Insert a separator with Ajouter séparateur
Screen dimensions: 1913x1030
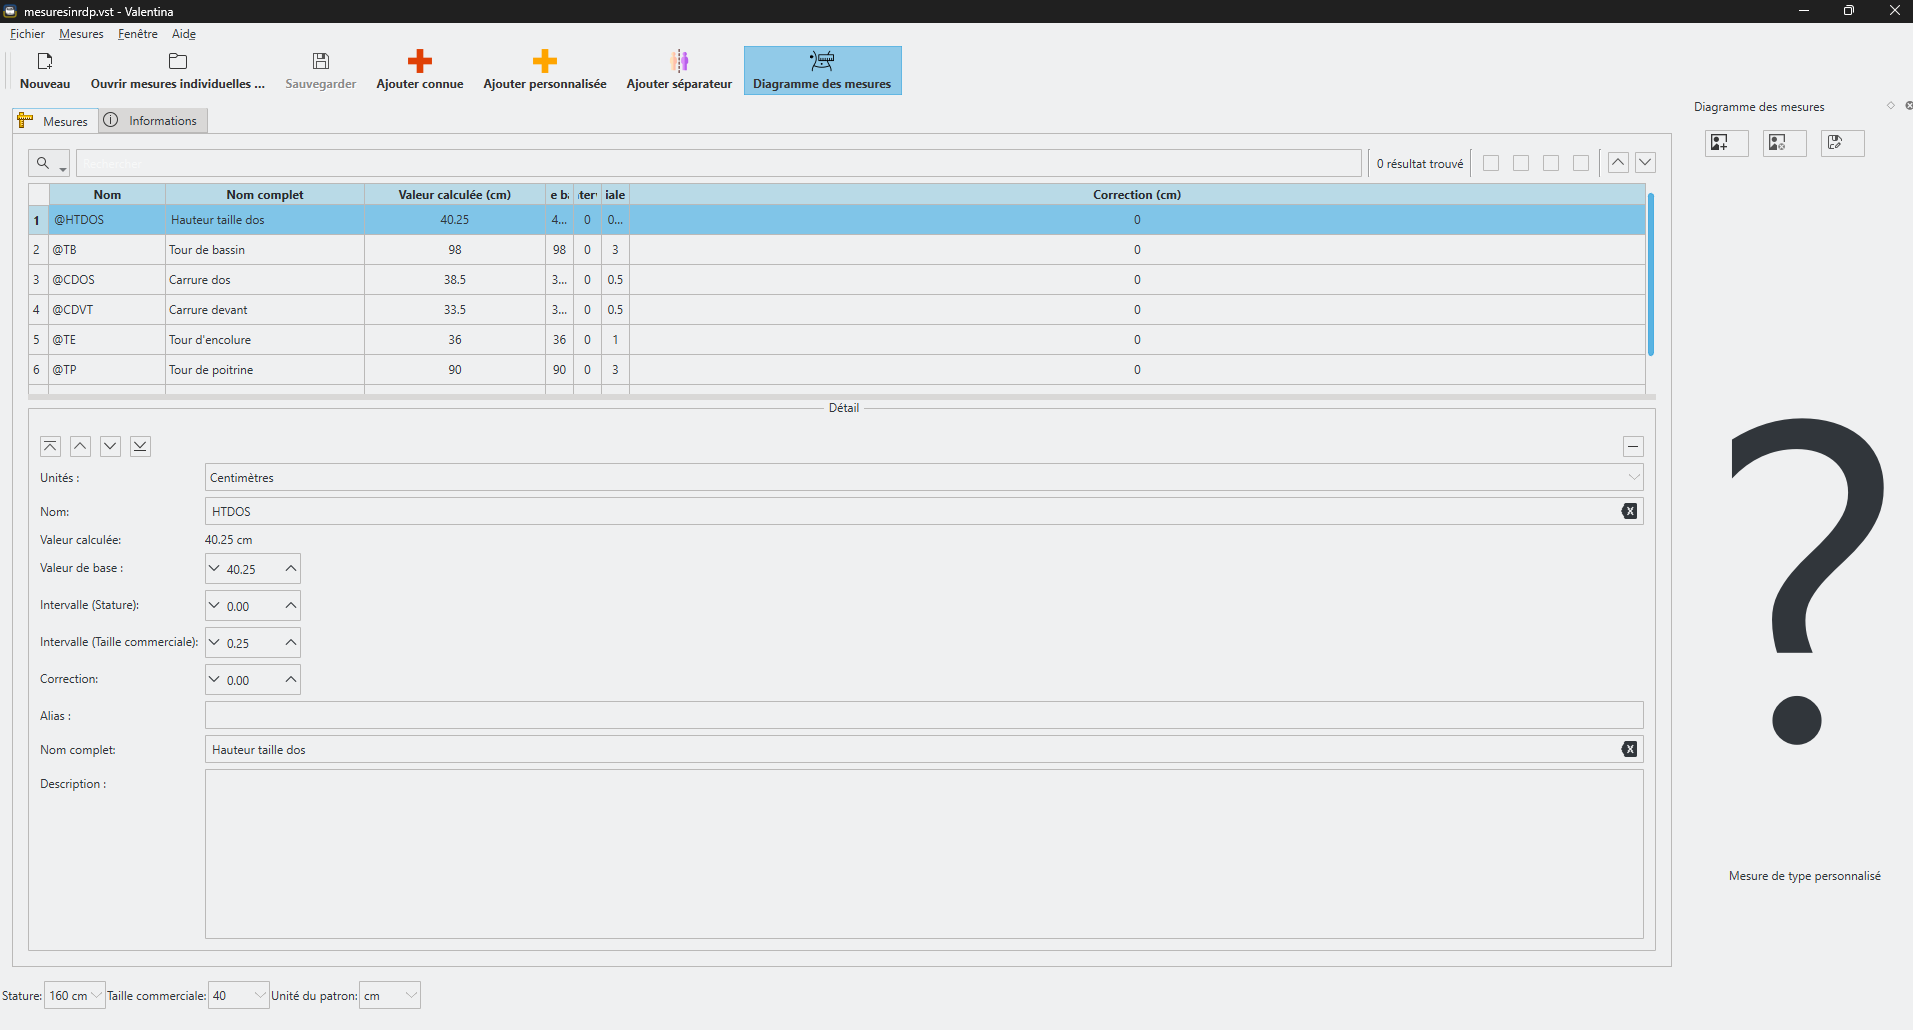coord(679,71)
